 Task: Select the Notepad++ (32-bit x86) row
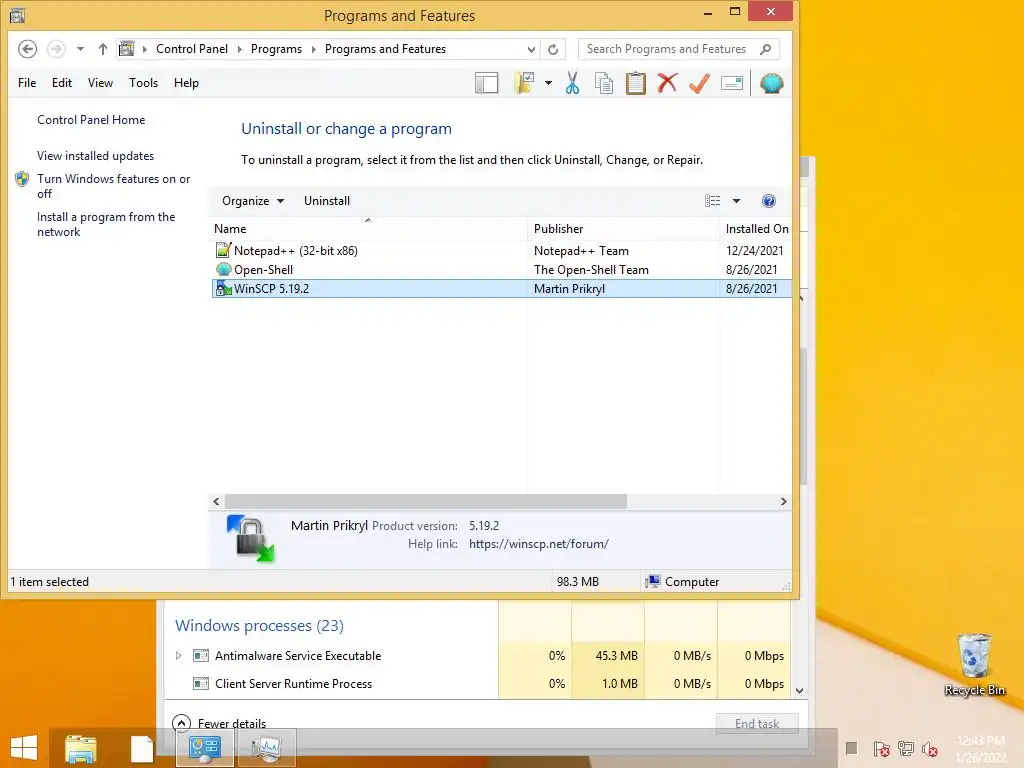pos(501,250)
